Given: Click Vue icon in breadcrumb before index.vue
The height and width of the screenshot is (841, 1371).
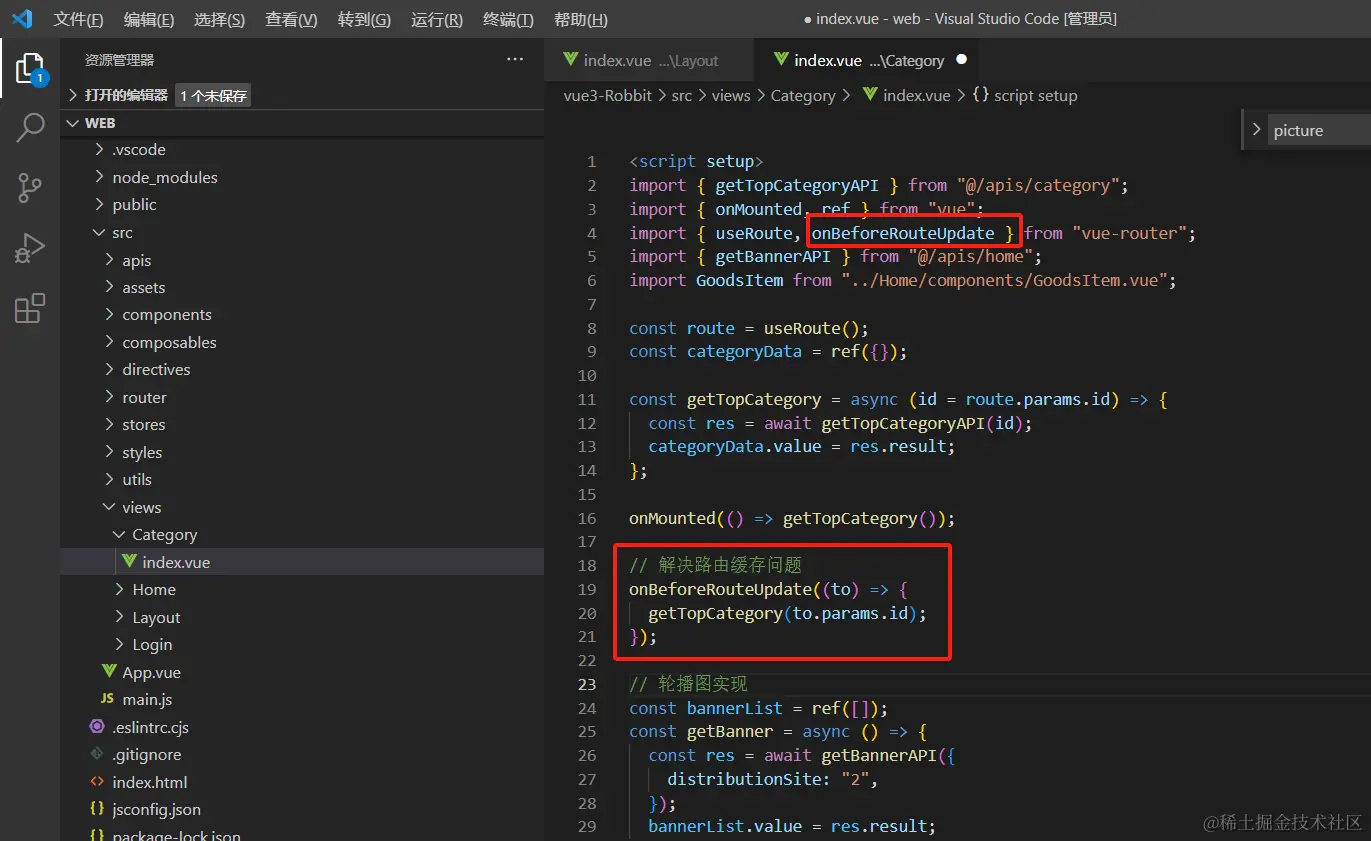Looking at the screenshot, I should (x=870, y=95).
